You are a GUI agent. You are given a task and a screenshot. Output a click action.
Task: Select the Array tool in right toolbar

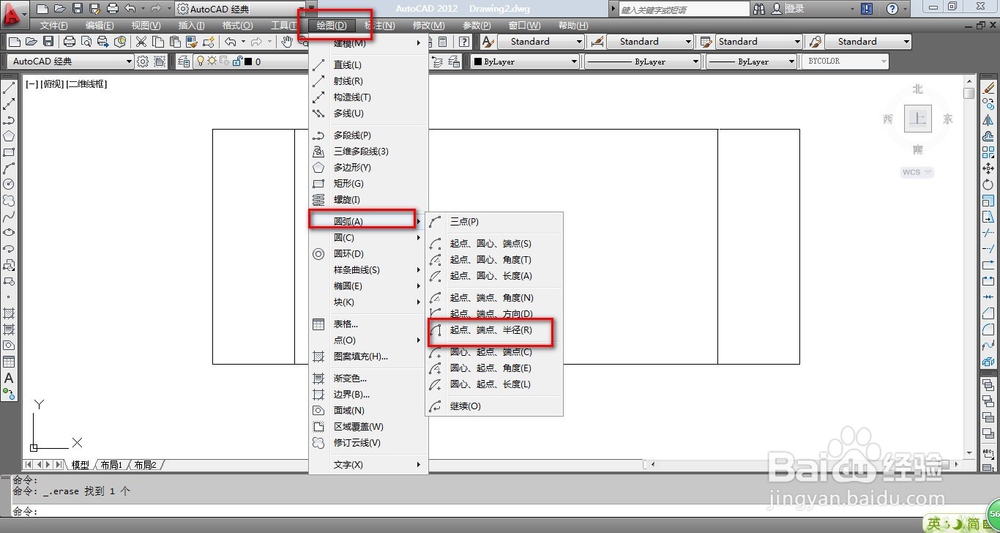[988, 152]
